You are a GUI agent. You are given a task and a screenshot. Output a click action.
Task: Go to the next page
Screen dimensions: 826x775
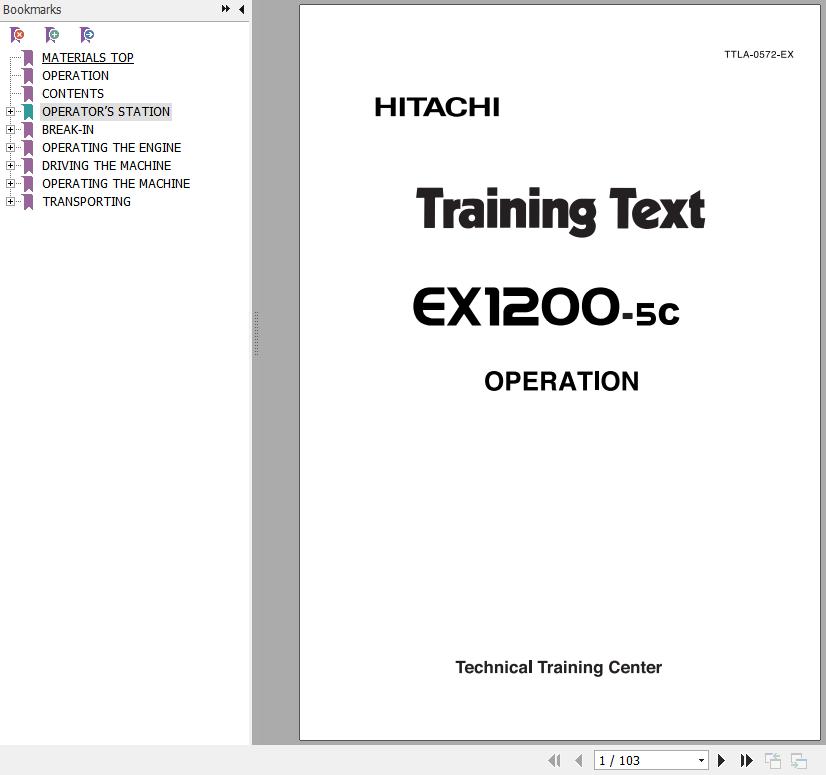721,760
